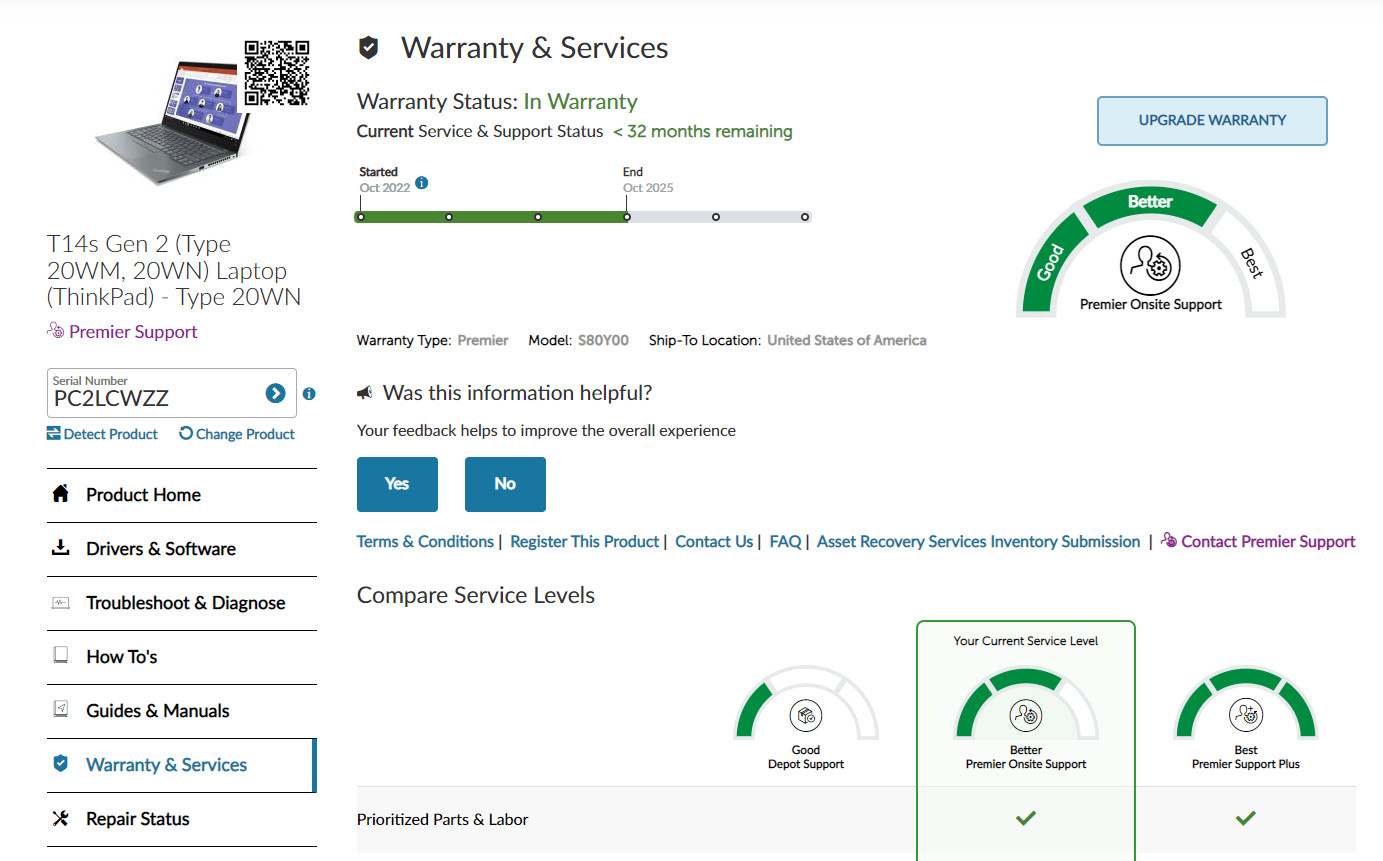Submit serial number with arrow icon
The height and width of the screenshot is (861, 1383).
click(276, 394)
